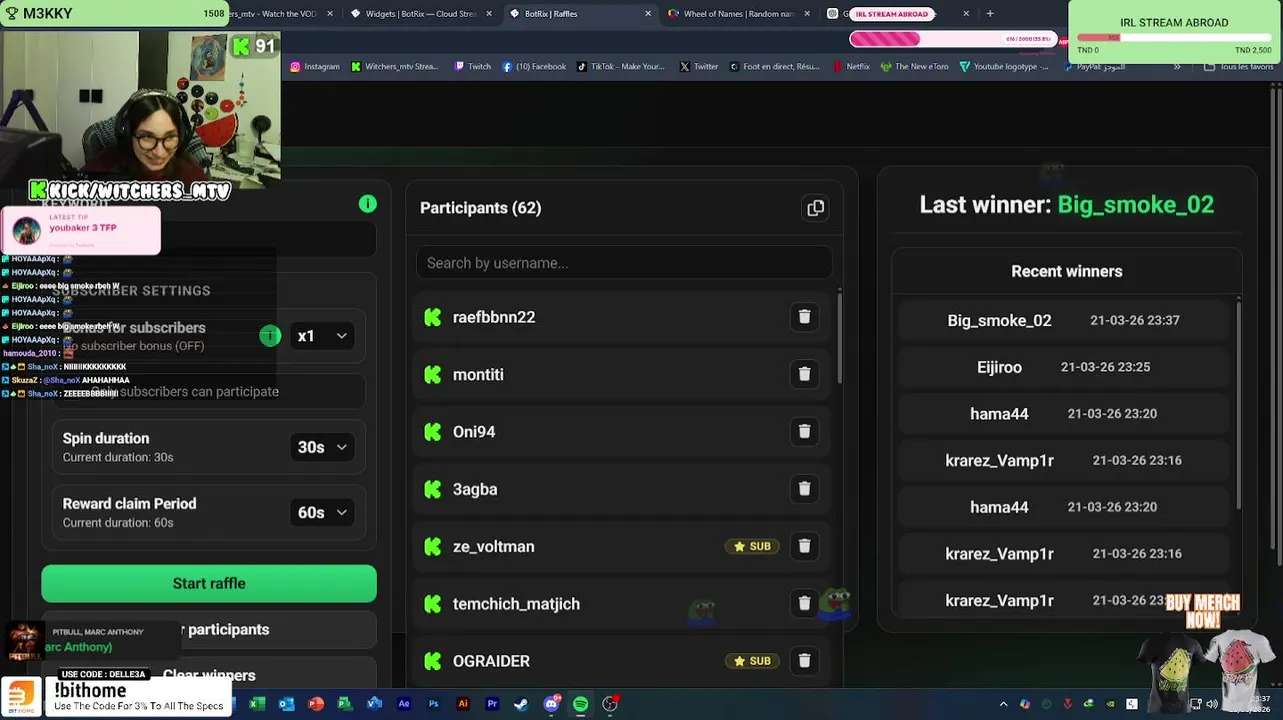This screenshot has height=720, width=1283.
Task: Click Kick logo beside montiti
Action: (x=433, y=374)
